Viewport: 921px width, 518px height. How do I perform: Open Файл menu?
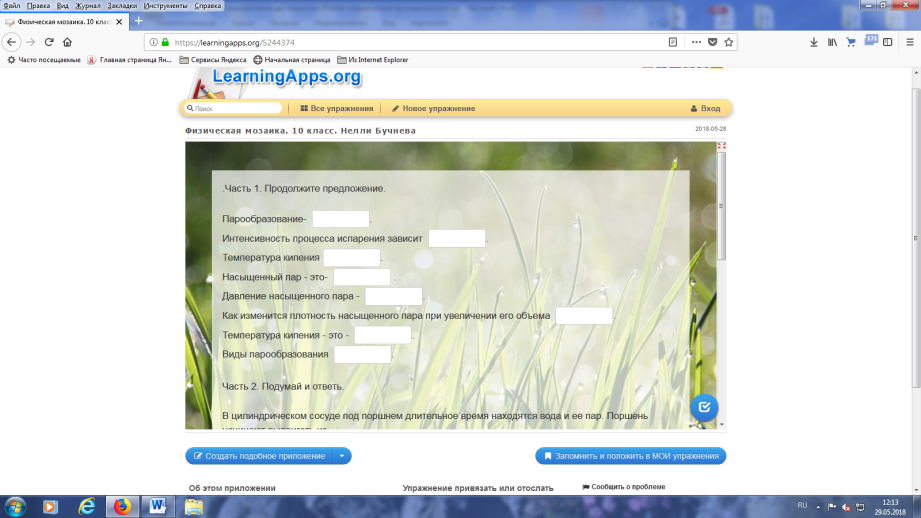coord(12,5)
